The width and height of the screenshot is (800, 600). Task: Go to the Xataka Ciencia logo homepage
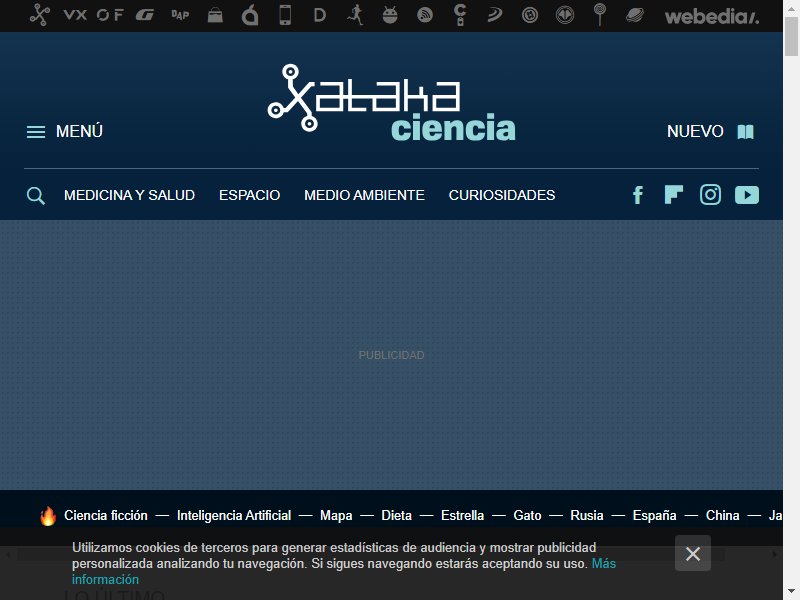(391, 103)
